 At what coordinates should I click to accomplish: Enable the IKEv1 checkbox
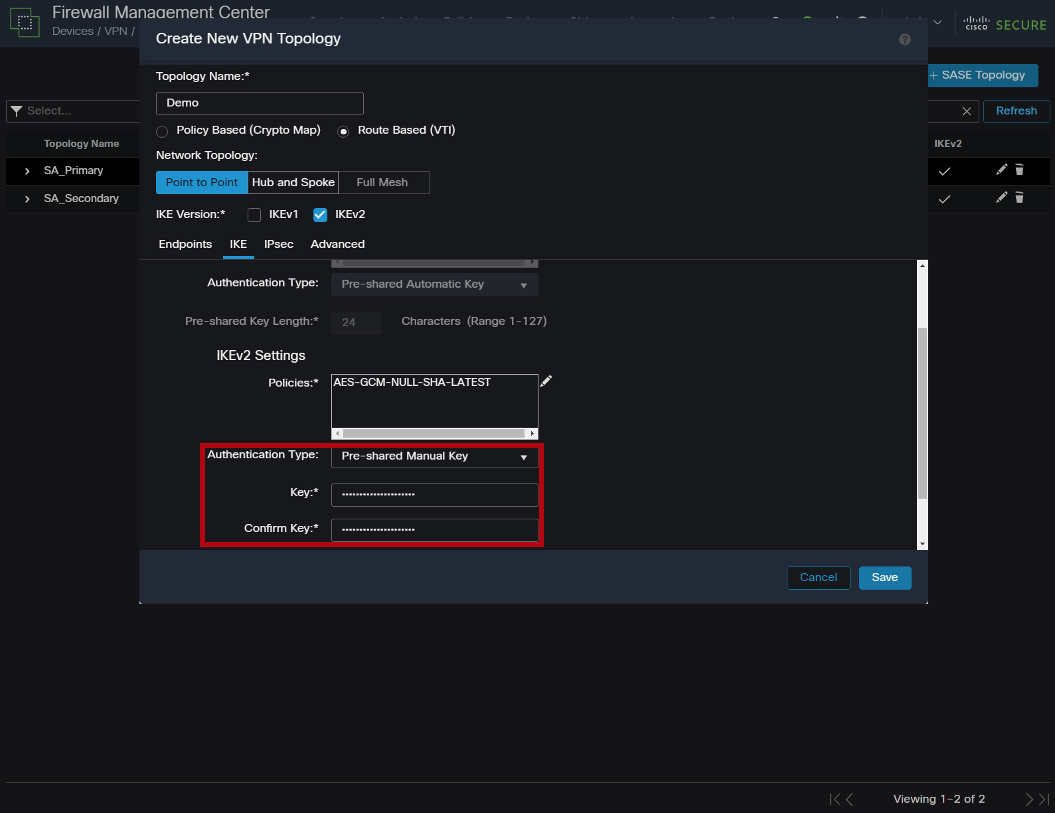[x=254, y=214]
